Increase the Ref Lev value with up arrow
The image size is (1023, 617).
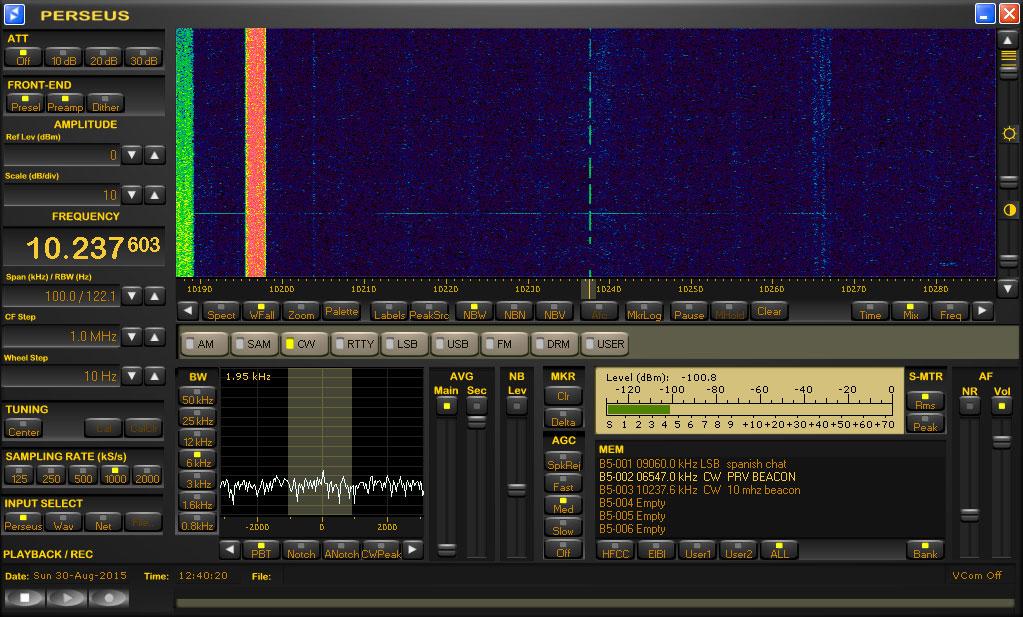(x=155, y=155)
